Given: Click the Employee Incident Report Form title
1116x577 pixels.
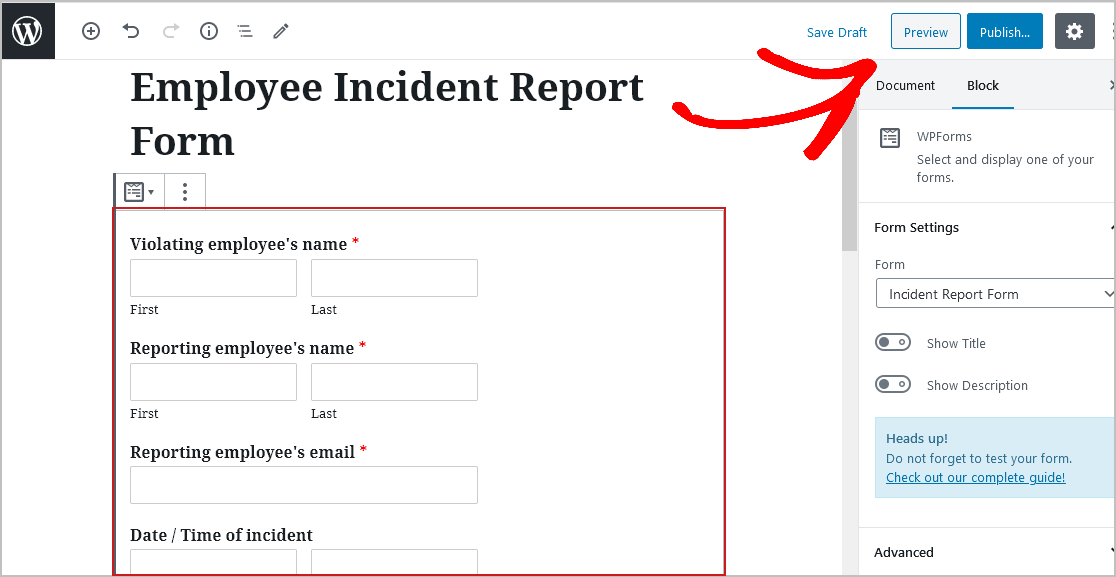Looking at the screenshot, I should [x=387, y=114].
